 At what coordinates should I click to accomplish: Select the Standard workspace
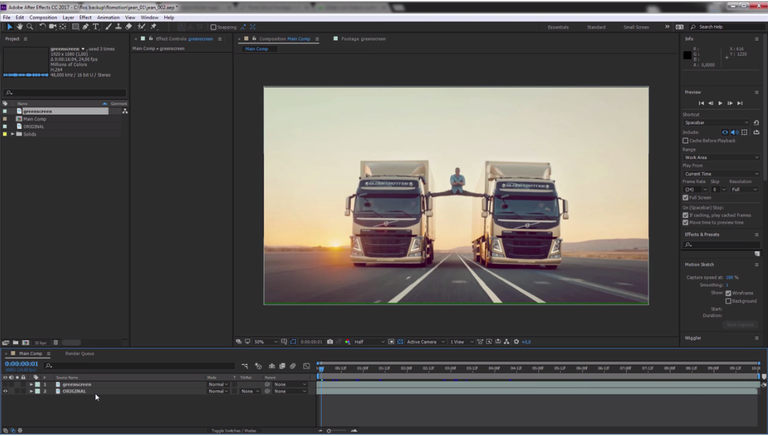pyautogui.click(x=596, y=27)
